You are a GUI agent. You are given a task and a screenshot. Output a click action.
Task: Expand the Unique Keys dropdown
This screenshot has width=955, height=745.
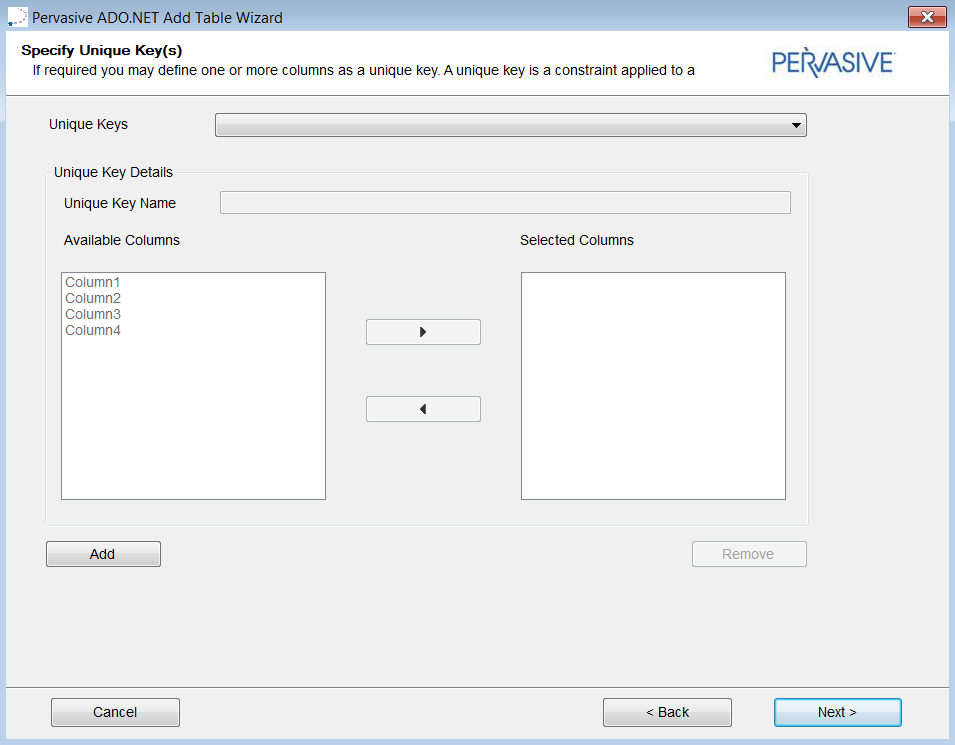[x=796, y=125]
